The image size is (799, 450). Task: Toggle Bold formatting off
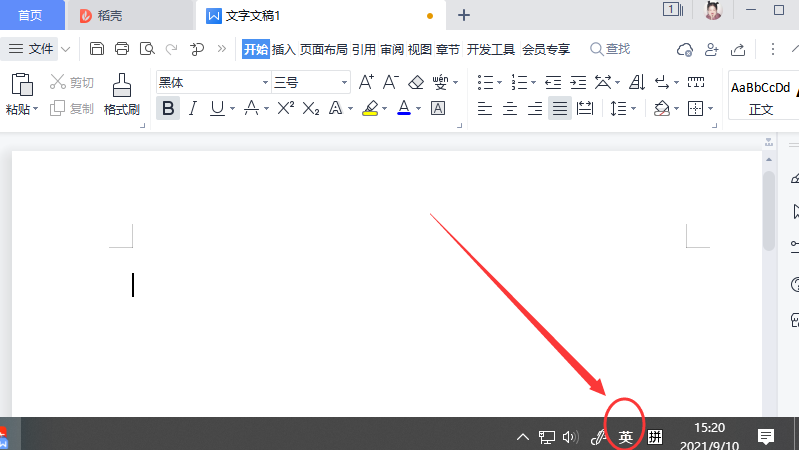[168, 108]
